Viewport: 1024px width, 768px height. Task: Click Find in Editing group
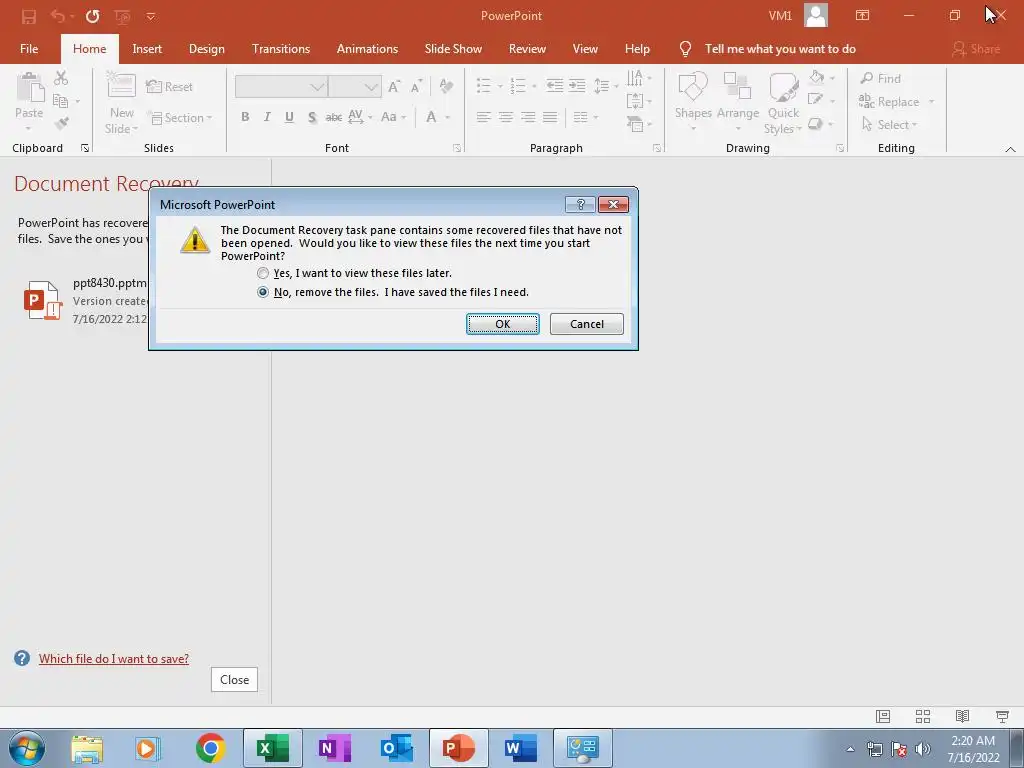(881, 78)
